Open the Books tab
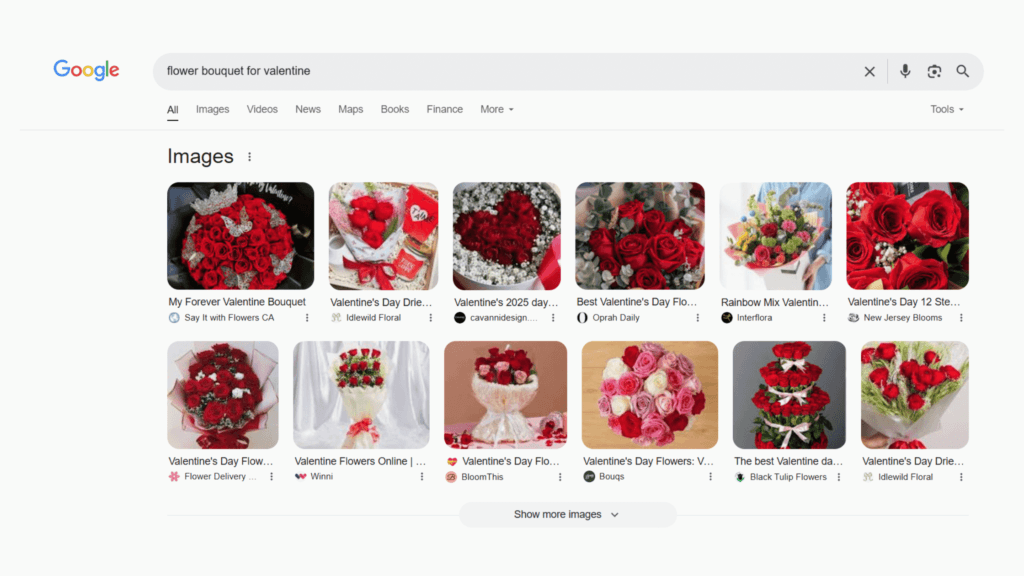Viewport: 1024px width, 576px height. (x=394, y=109)
